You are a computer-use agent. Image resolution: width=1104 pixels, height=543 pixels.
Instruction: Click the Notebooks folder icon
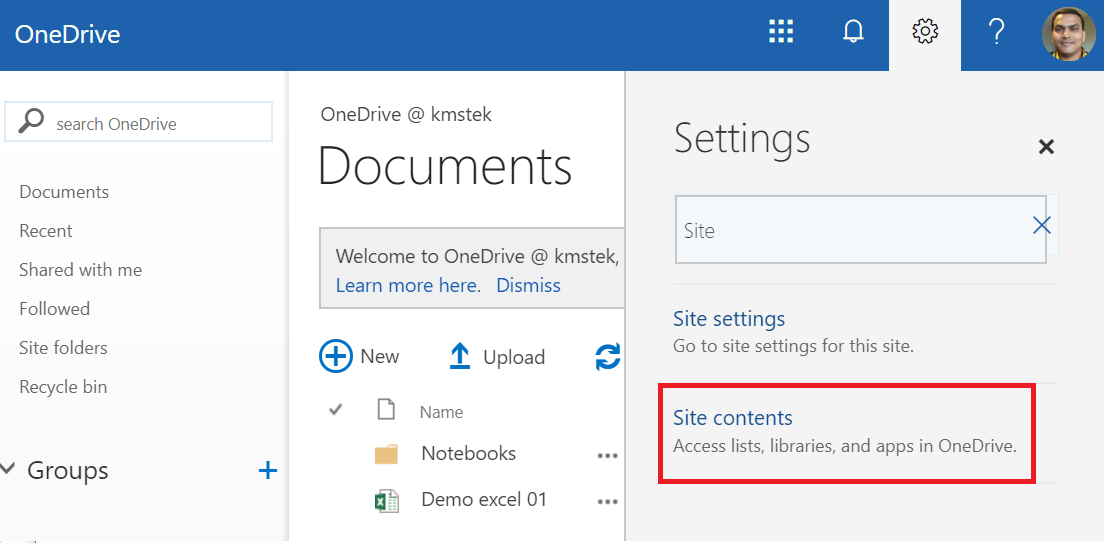point(386,454)
